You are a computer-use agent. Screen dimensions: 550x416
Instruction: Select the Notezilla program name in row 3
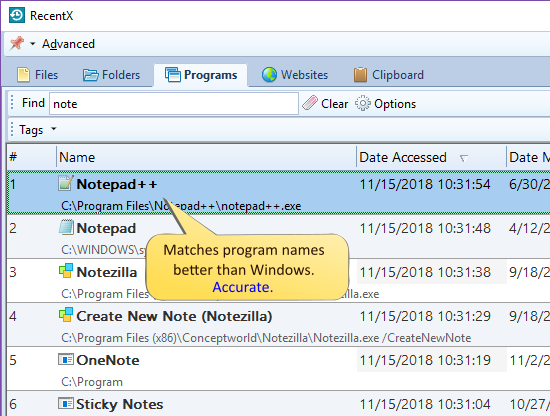[107, 272]
